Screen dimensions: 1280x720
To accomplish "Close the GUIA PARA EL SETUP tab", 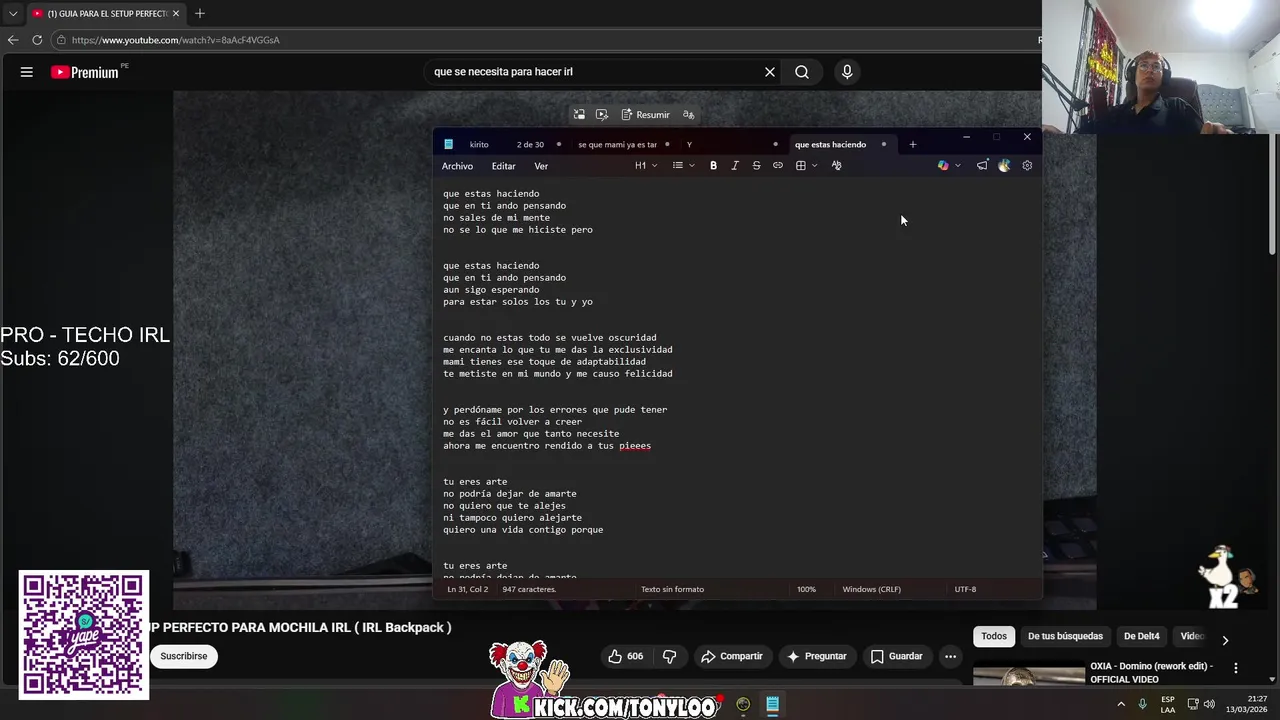I will 176,13.
